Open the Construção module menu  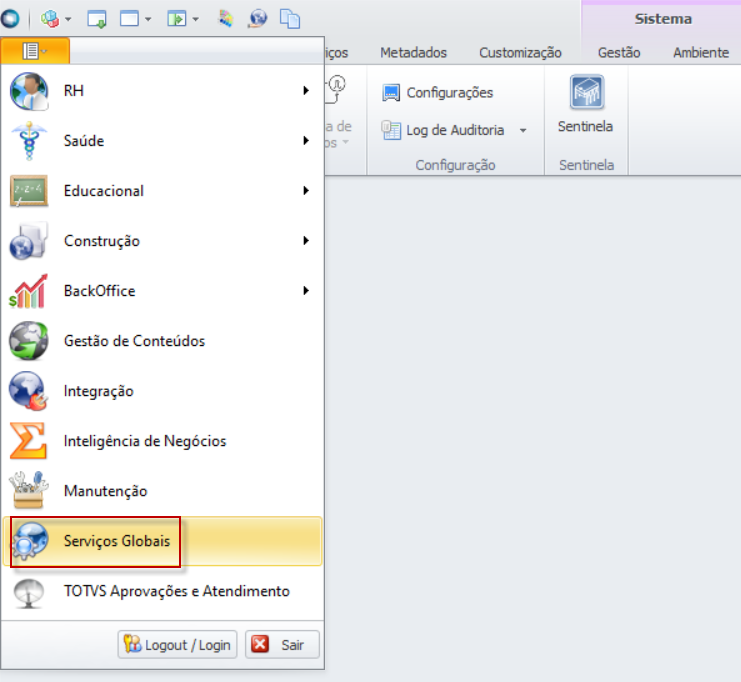[162, 241]
